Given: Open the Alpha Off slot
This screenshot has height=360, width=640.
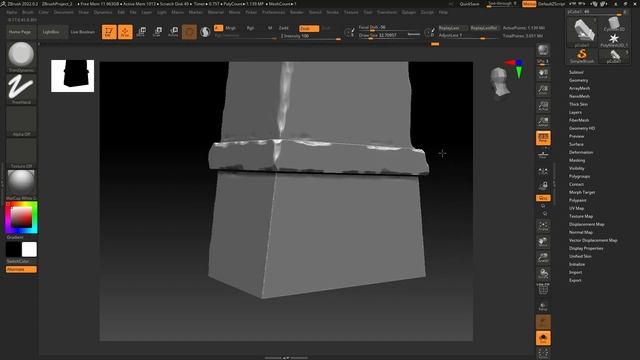Looking at the screenshot, I should coord(21,121).
